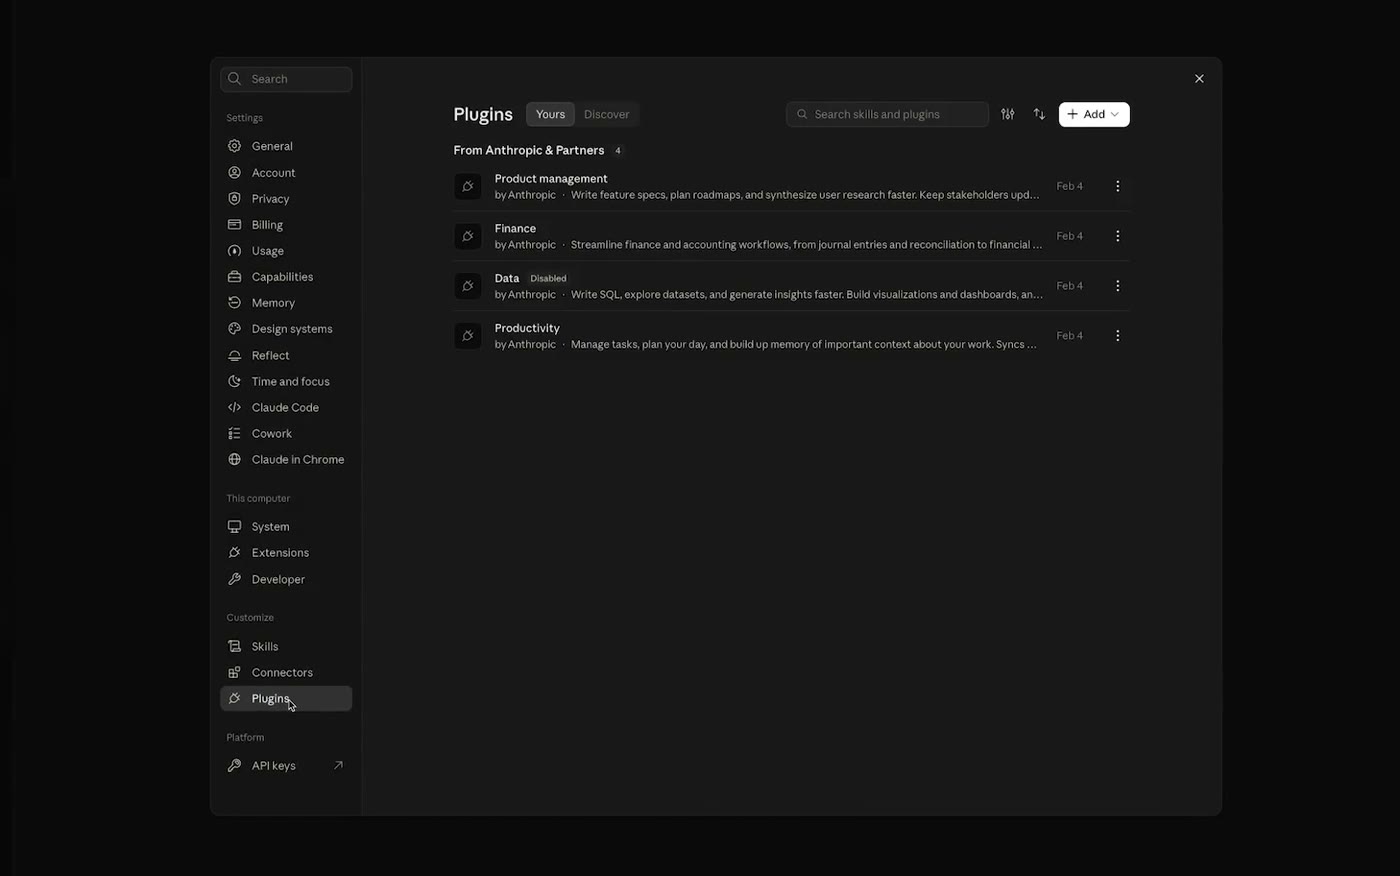Screen dimensions: 1400x876
Task: Close the settings dialog
Action: click(x=1199, y=79)
